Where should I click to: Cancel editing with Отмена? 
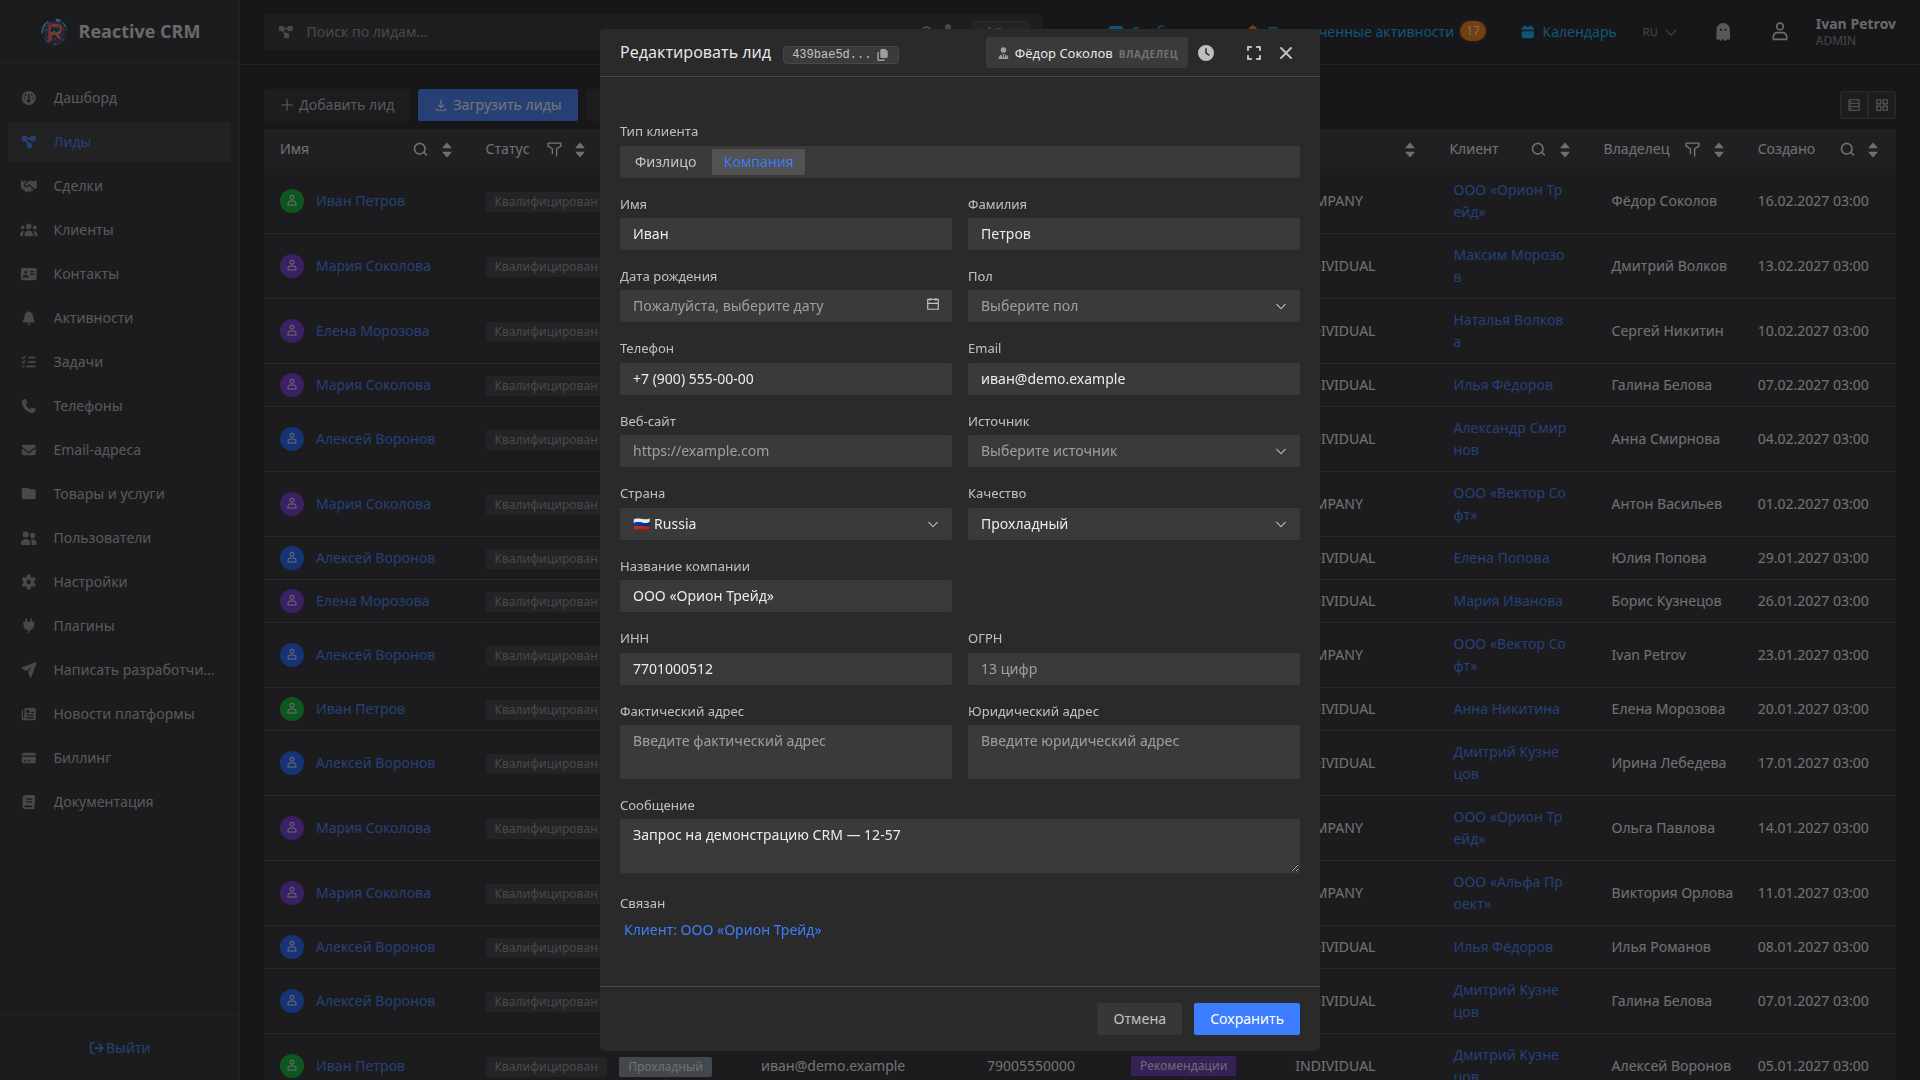pos(1139,1019)
